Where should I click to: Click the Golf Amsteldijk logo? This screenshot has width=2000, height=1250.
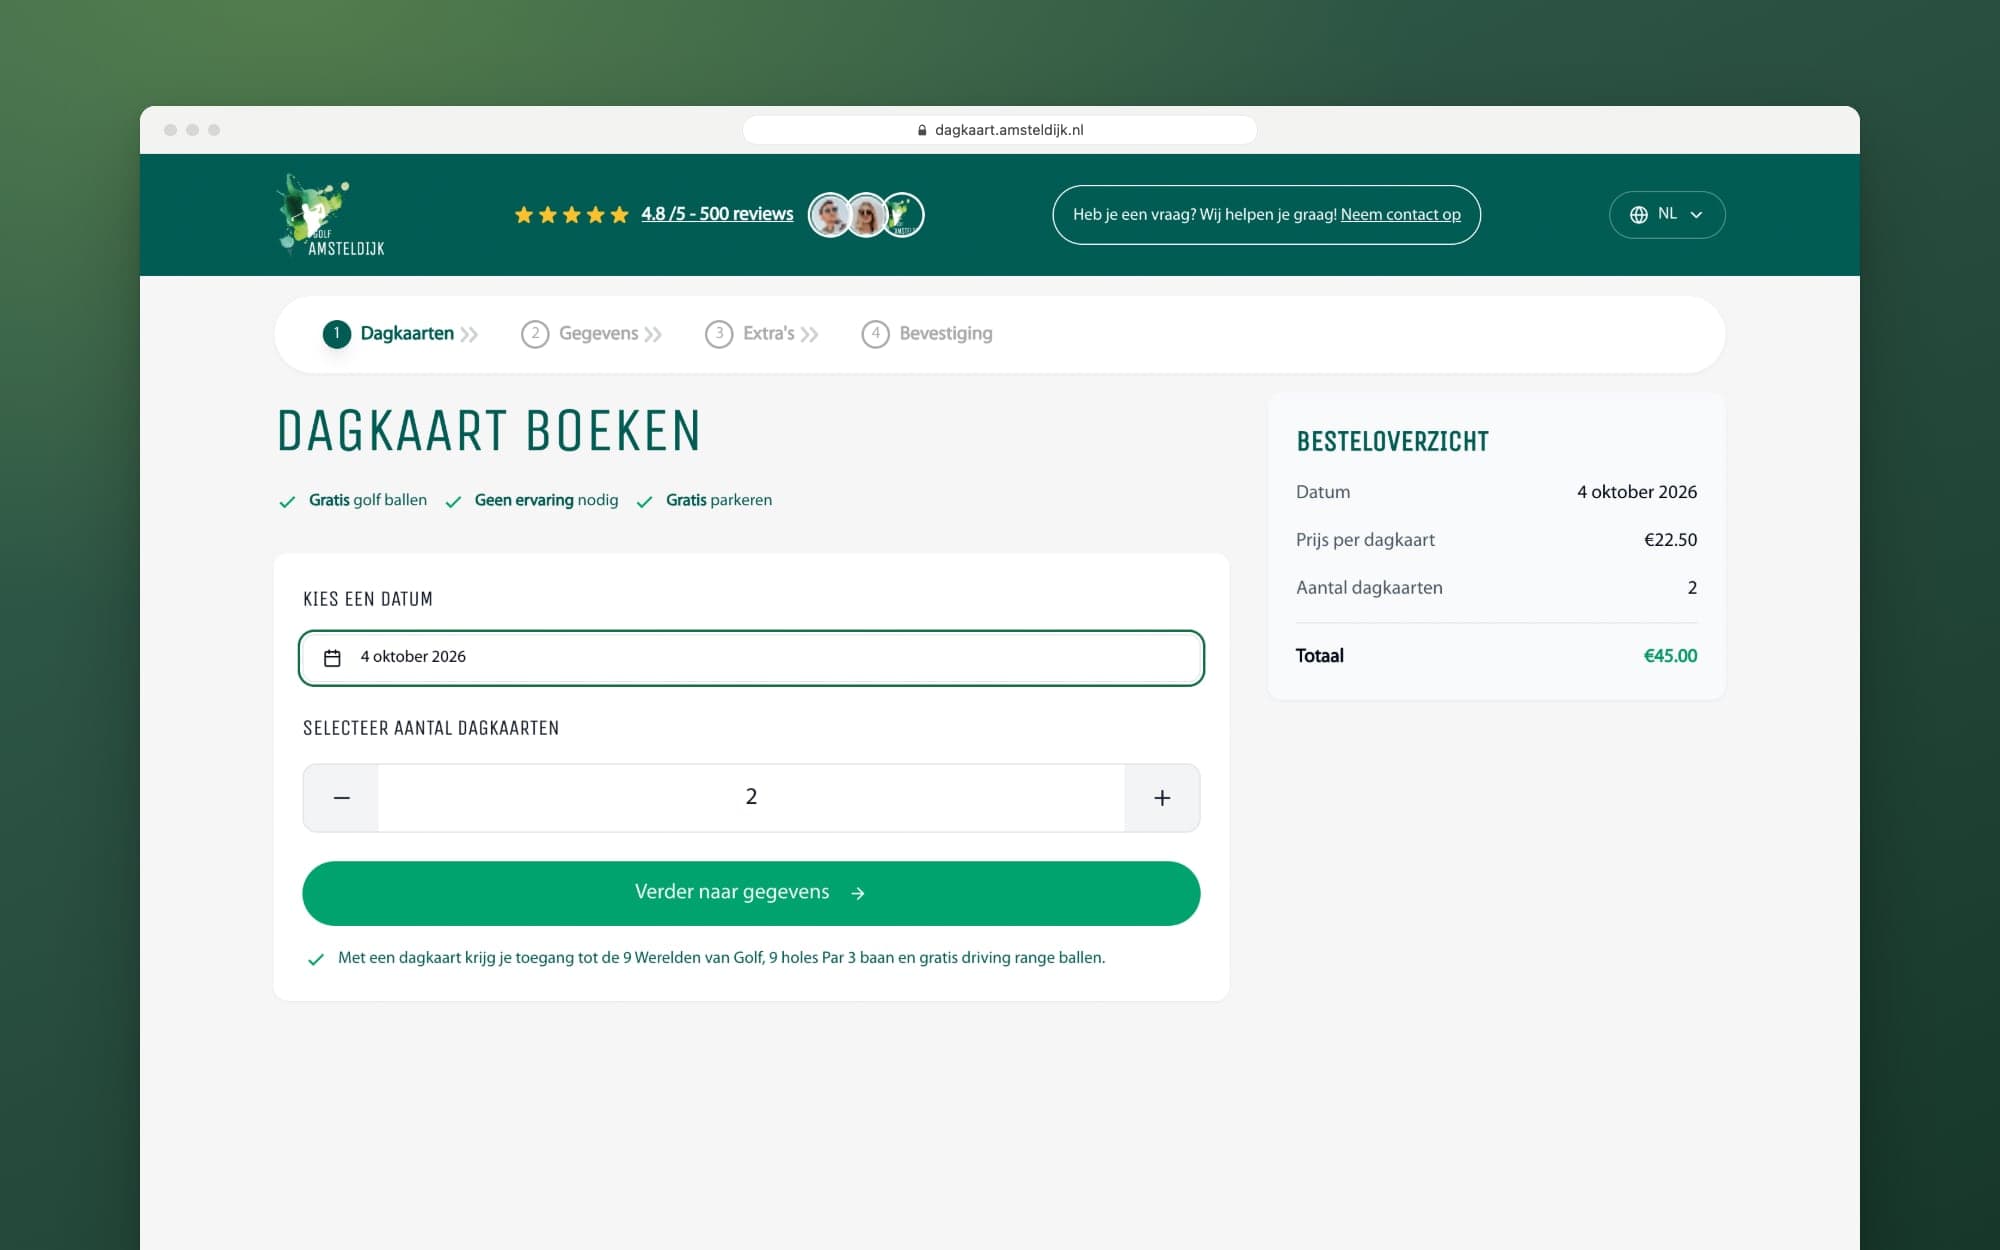(x=331, y=215)
